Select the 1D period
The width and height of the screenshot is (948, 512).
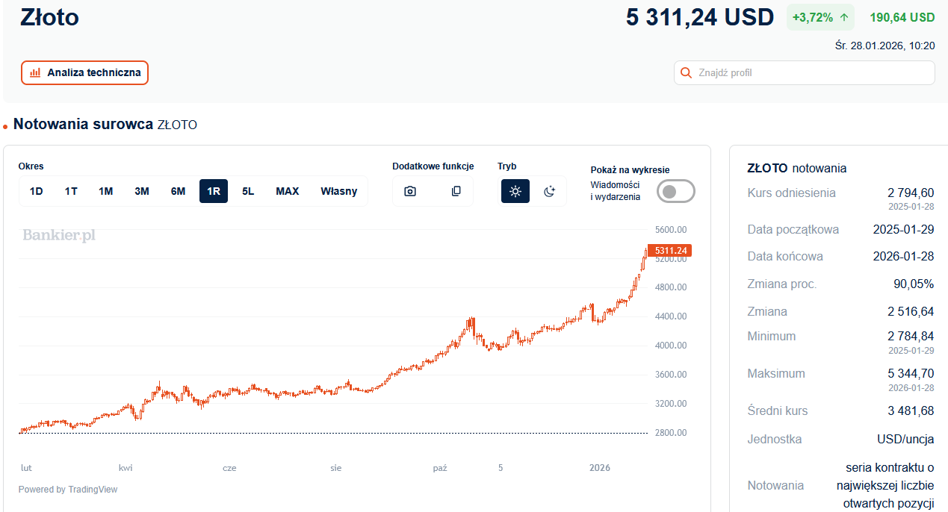click(36, 191)
